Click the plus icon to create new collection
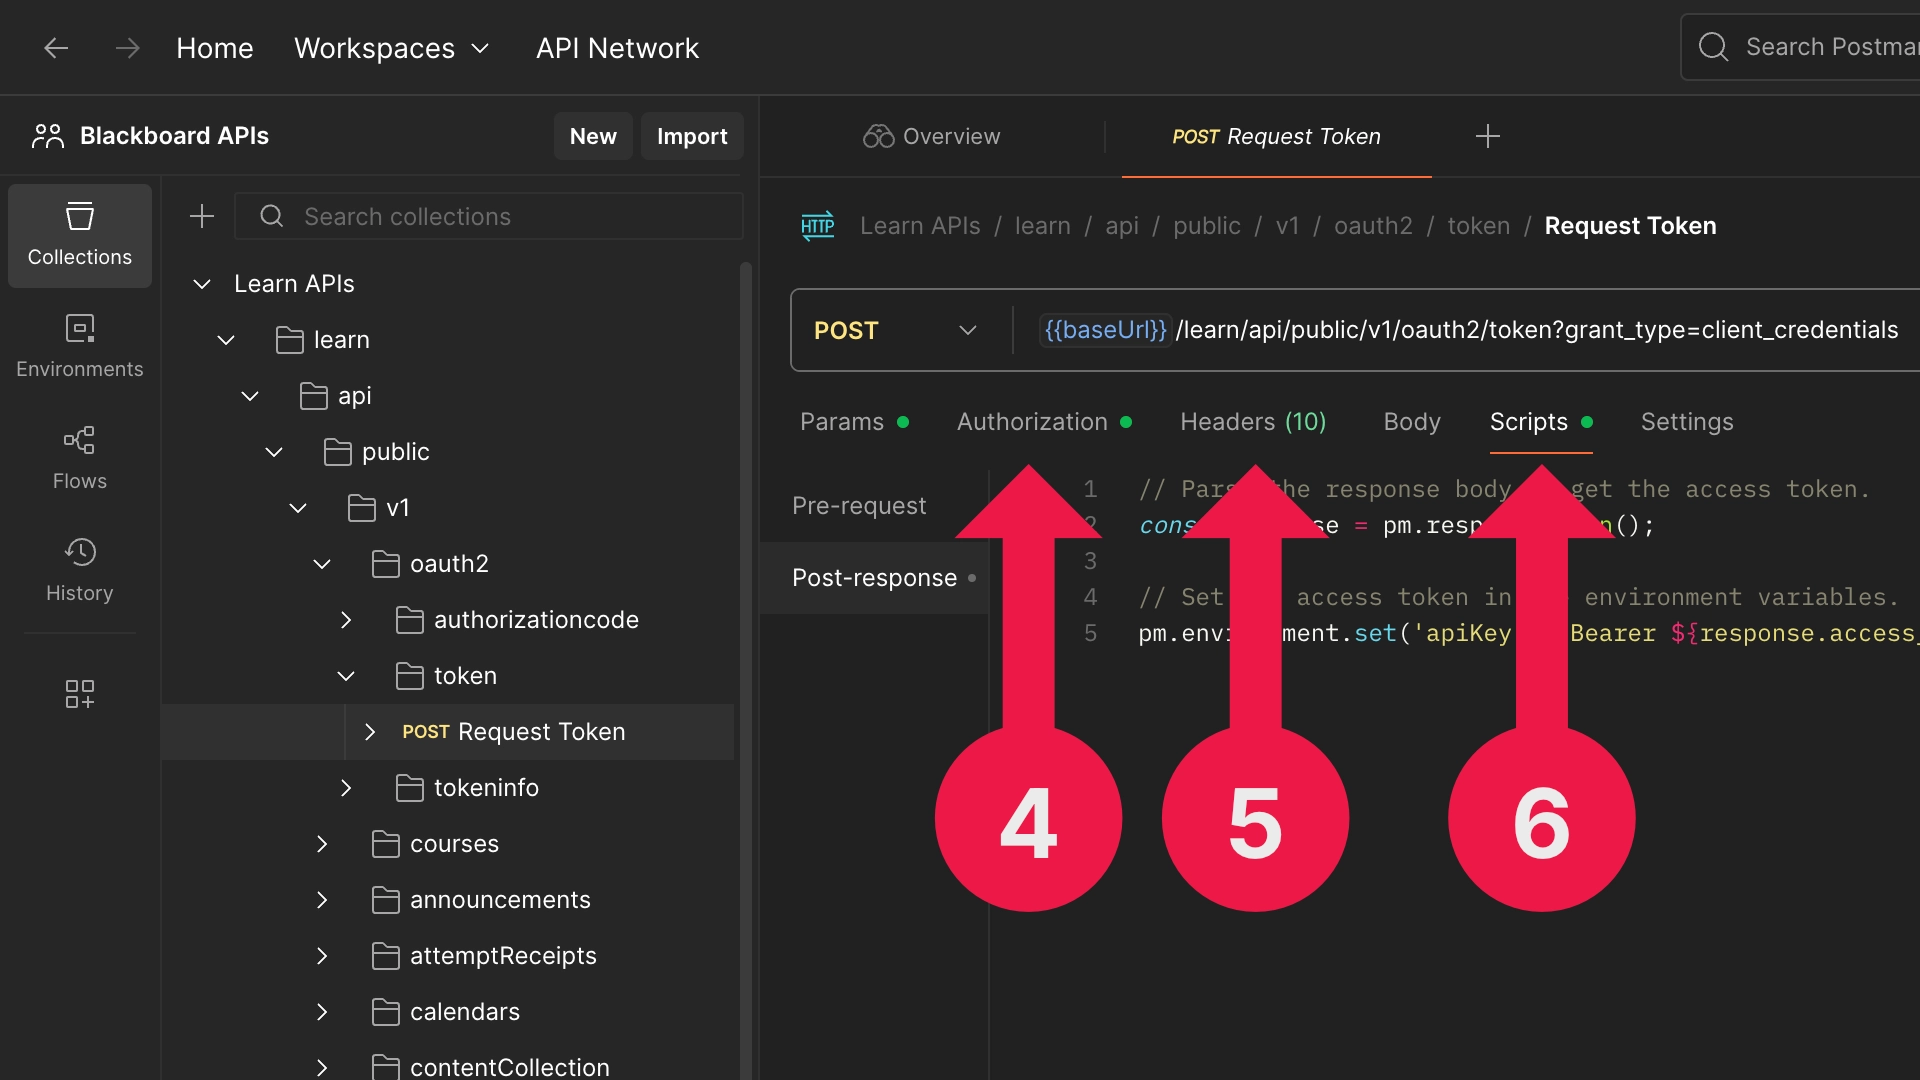The height and width of the screenshot is (1080, 1920). click(202, 216)
